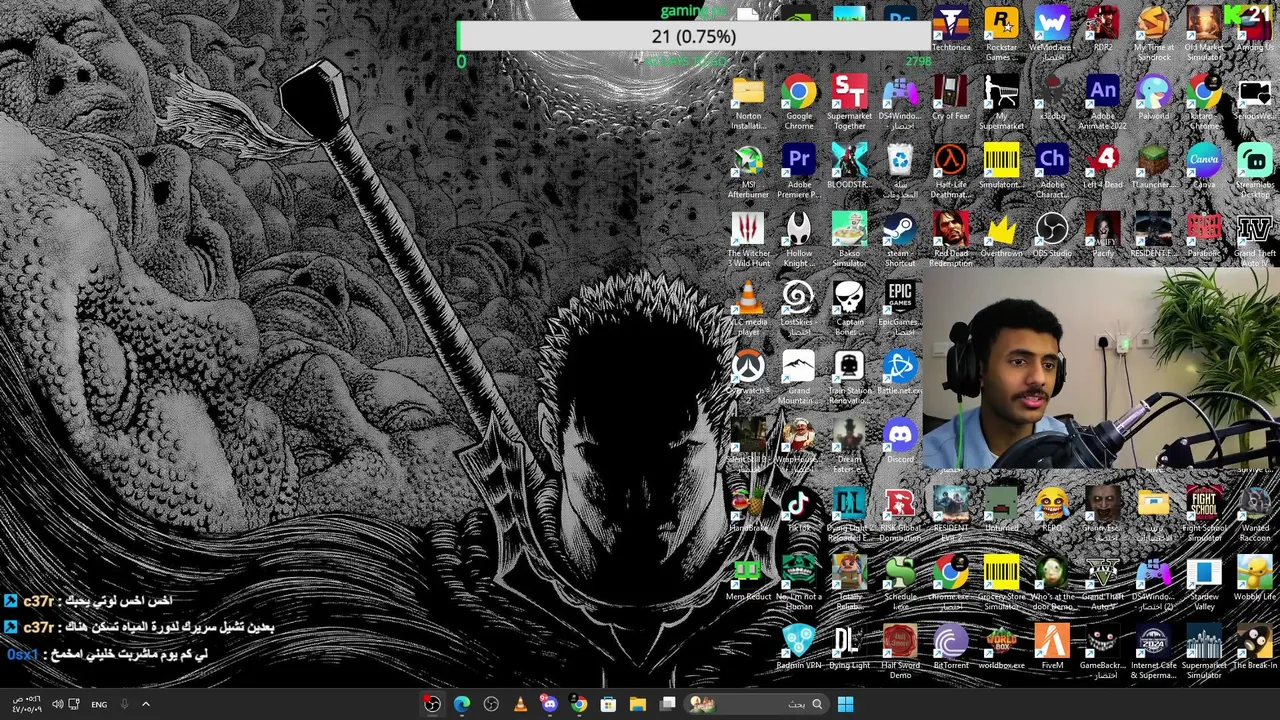This screenshot has height=720, width=1280.
Task: Open Stardew Valley desktop icon
Action: click(1204, 584)
